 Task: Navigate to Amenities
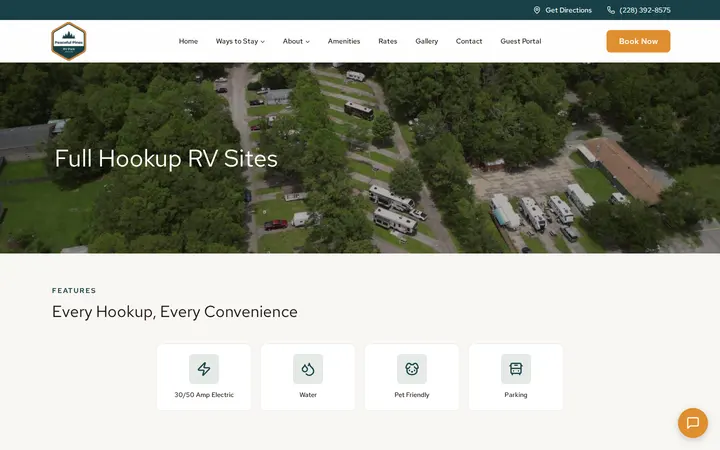pyautogui.click(x=344, y=41)
